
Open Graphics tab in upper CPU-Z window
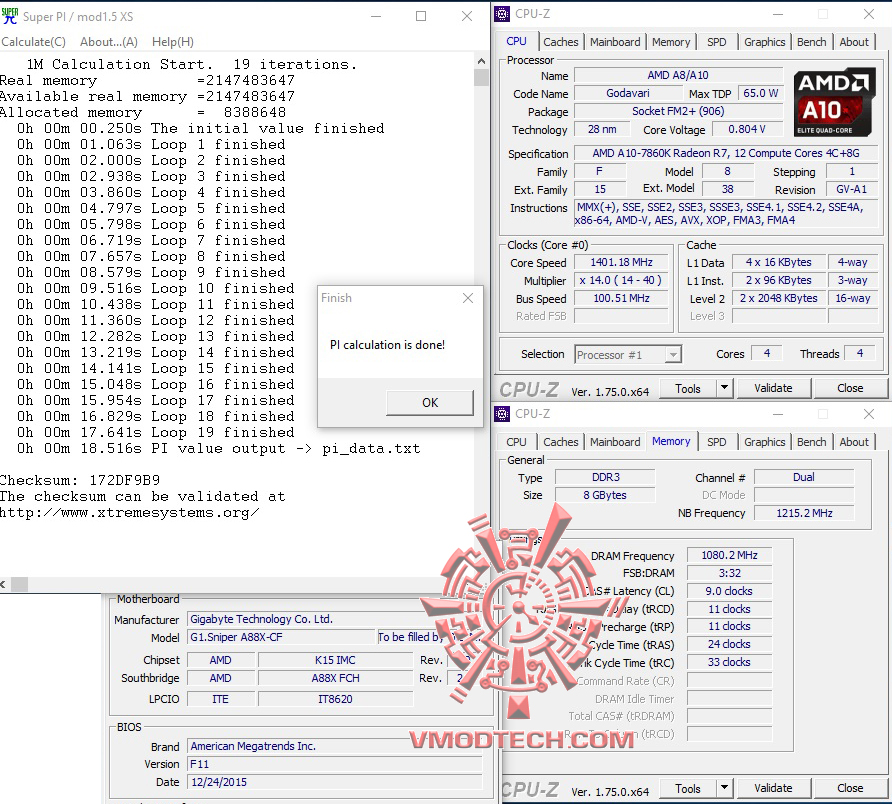click(x=764, y=42)
